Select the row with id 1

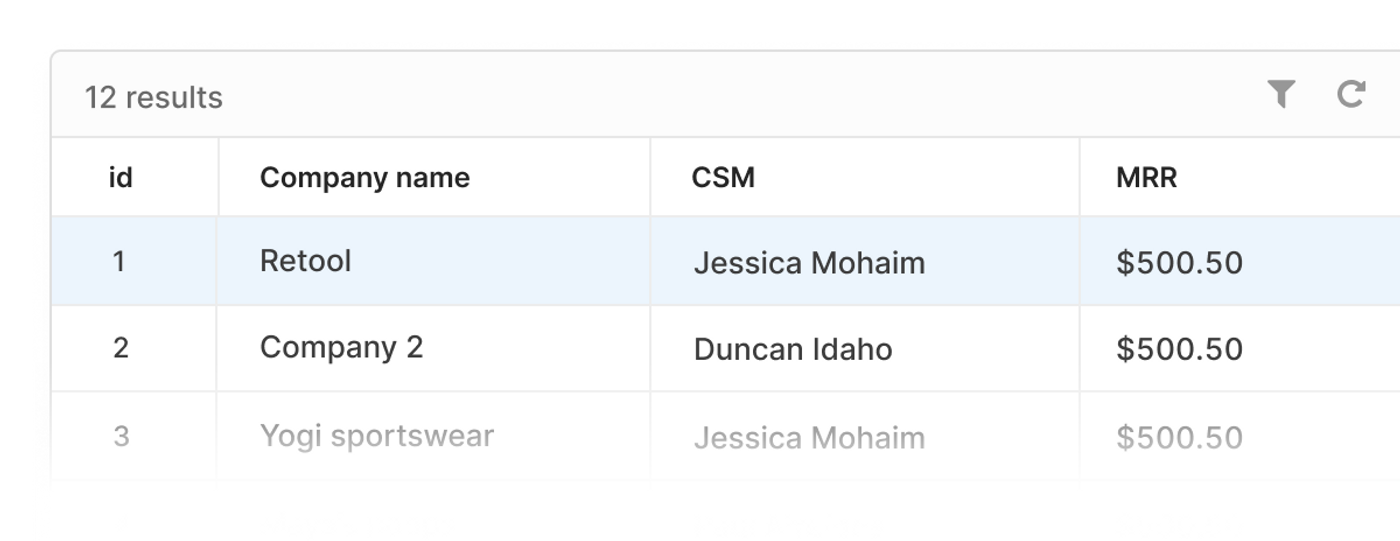[x=120, y=262]
